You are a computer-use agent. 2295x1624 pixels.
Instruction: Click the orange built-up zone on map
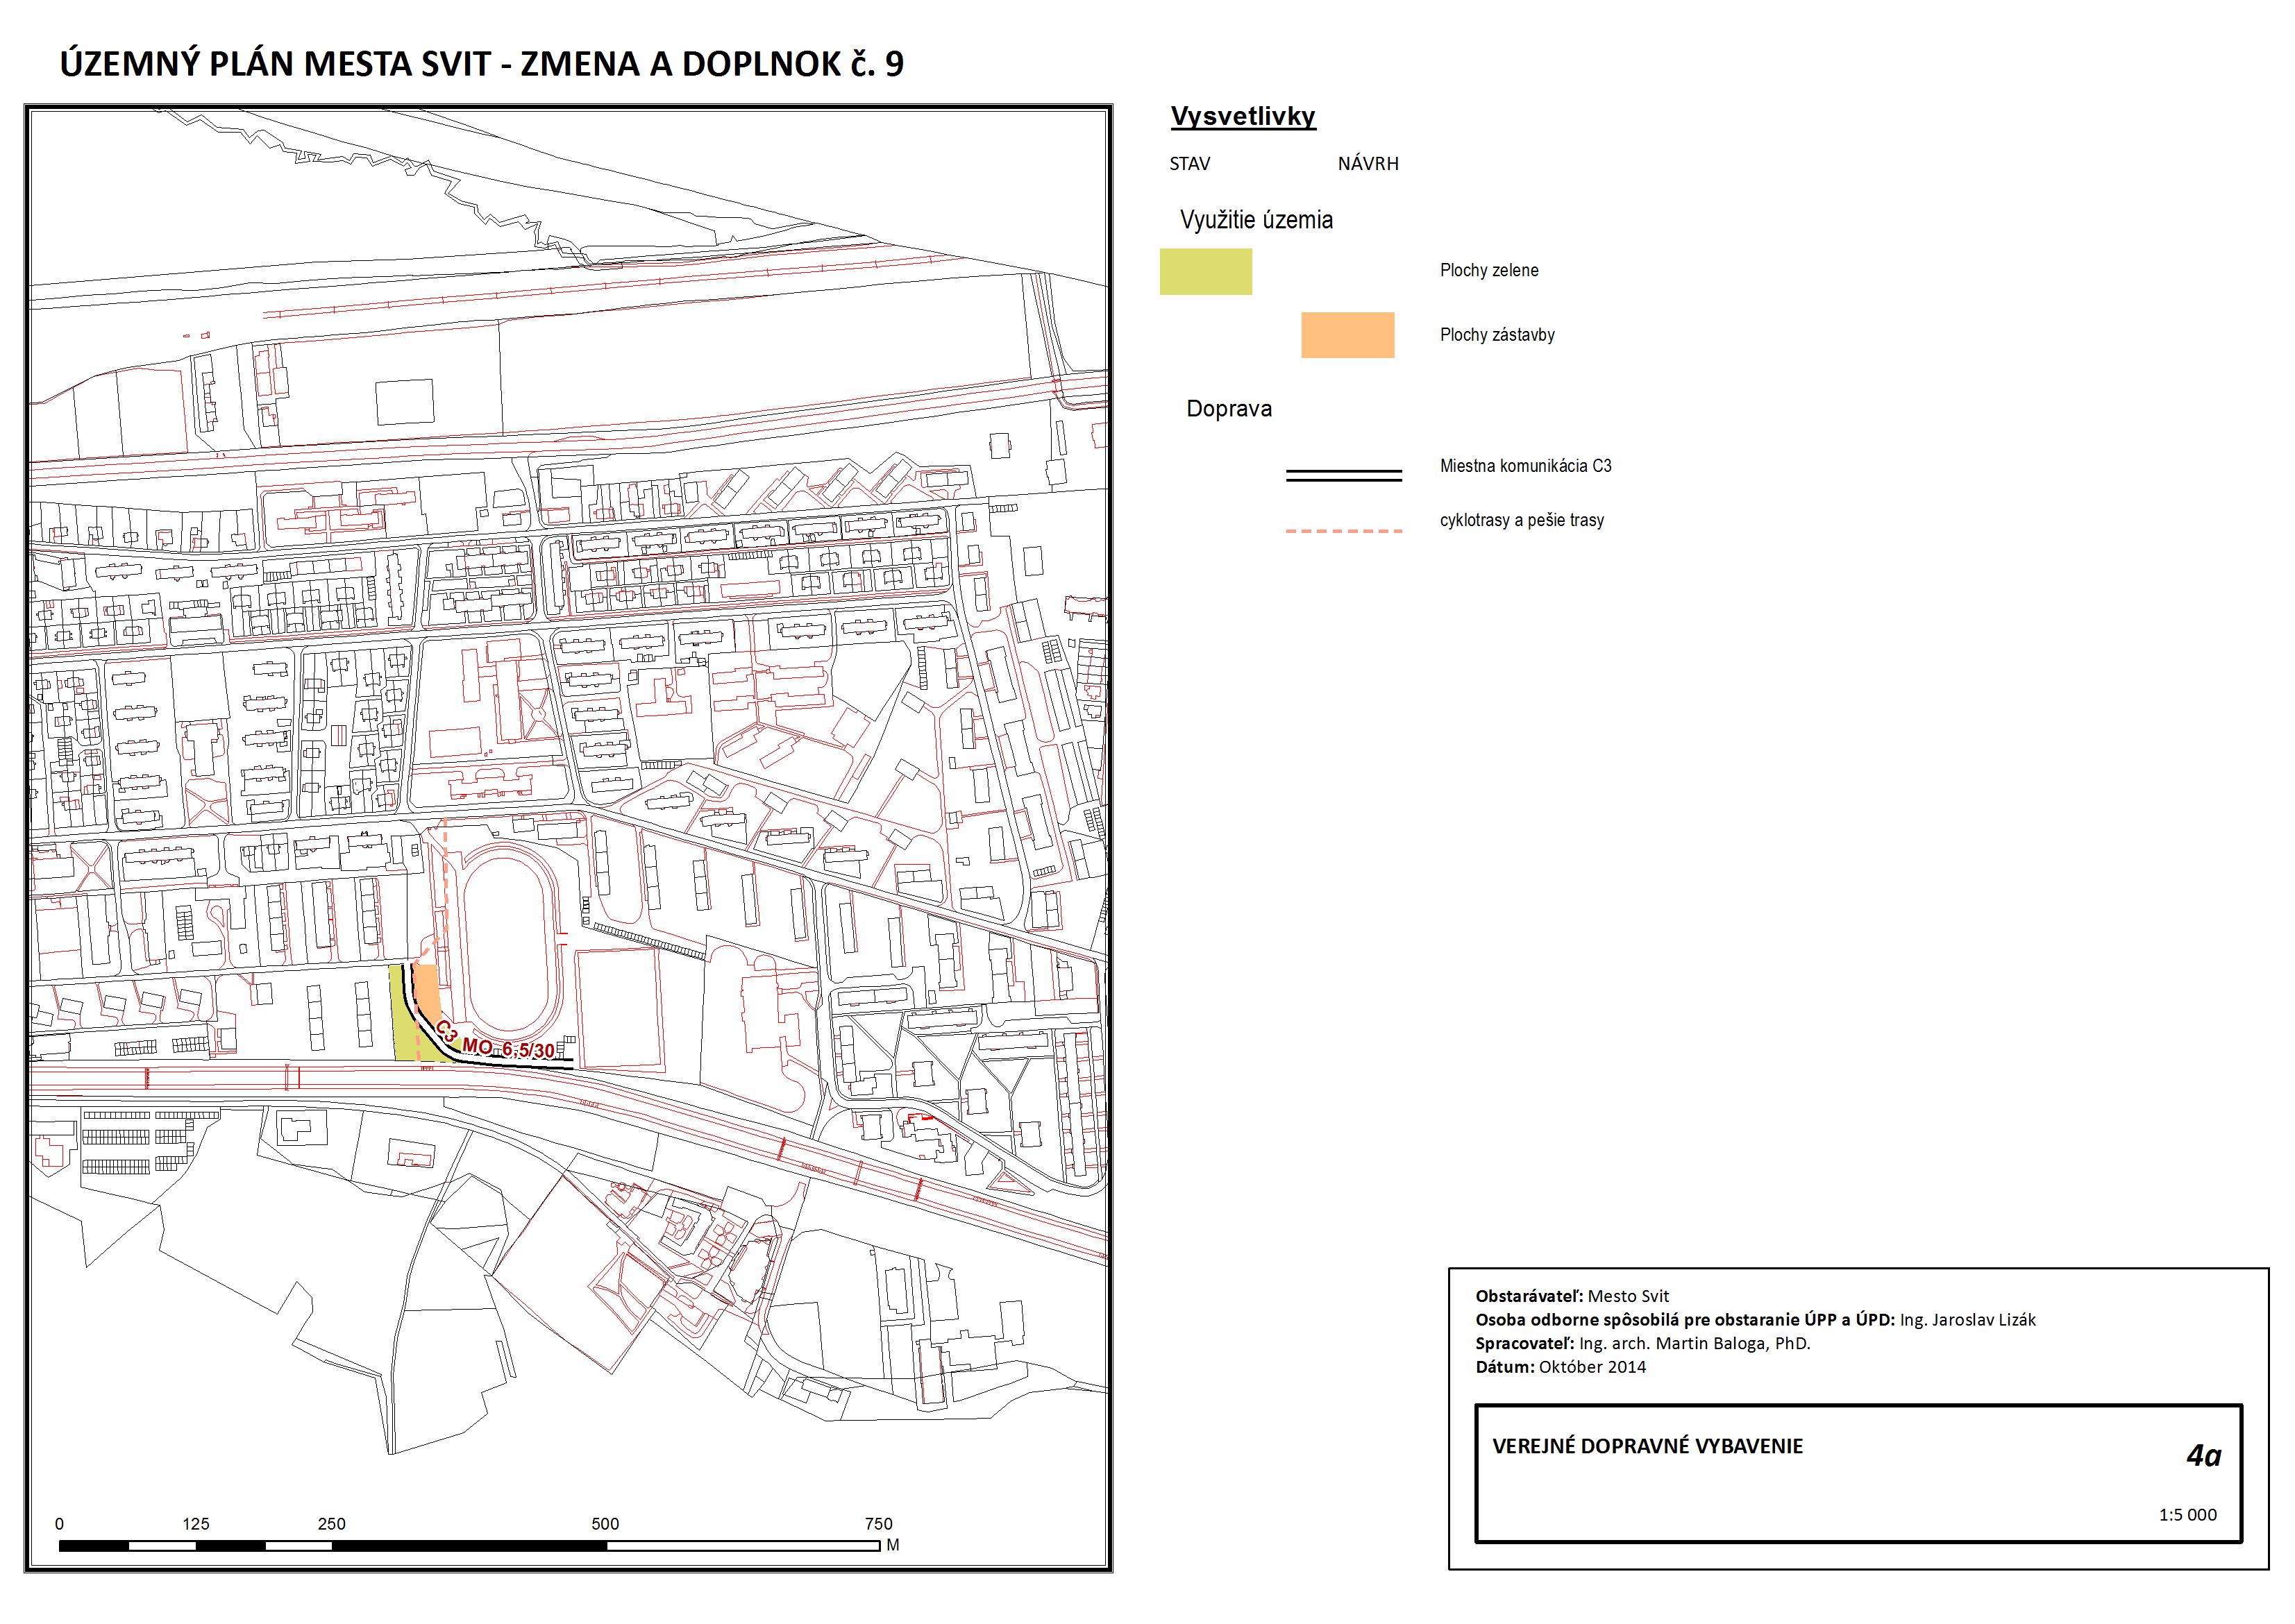click(427, 990)
